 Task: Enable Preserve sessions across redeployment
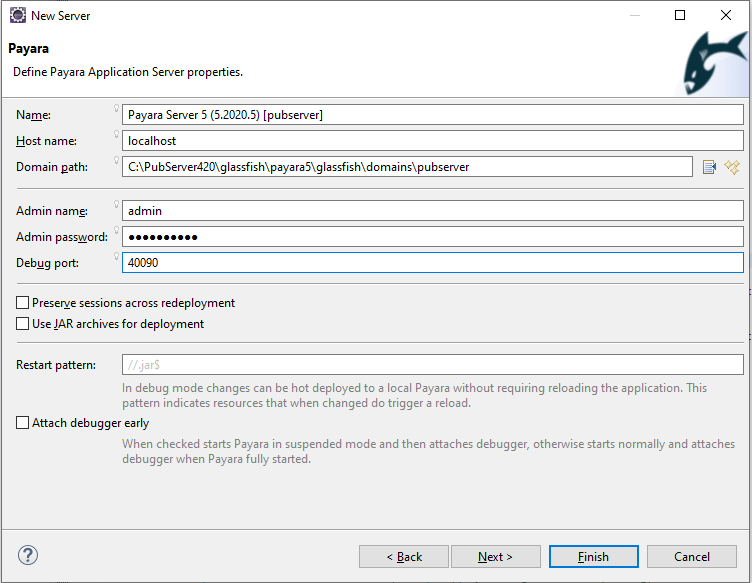(x=23, y=303)
